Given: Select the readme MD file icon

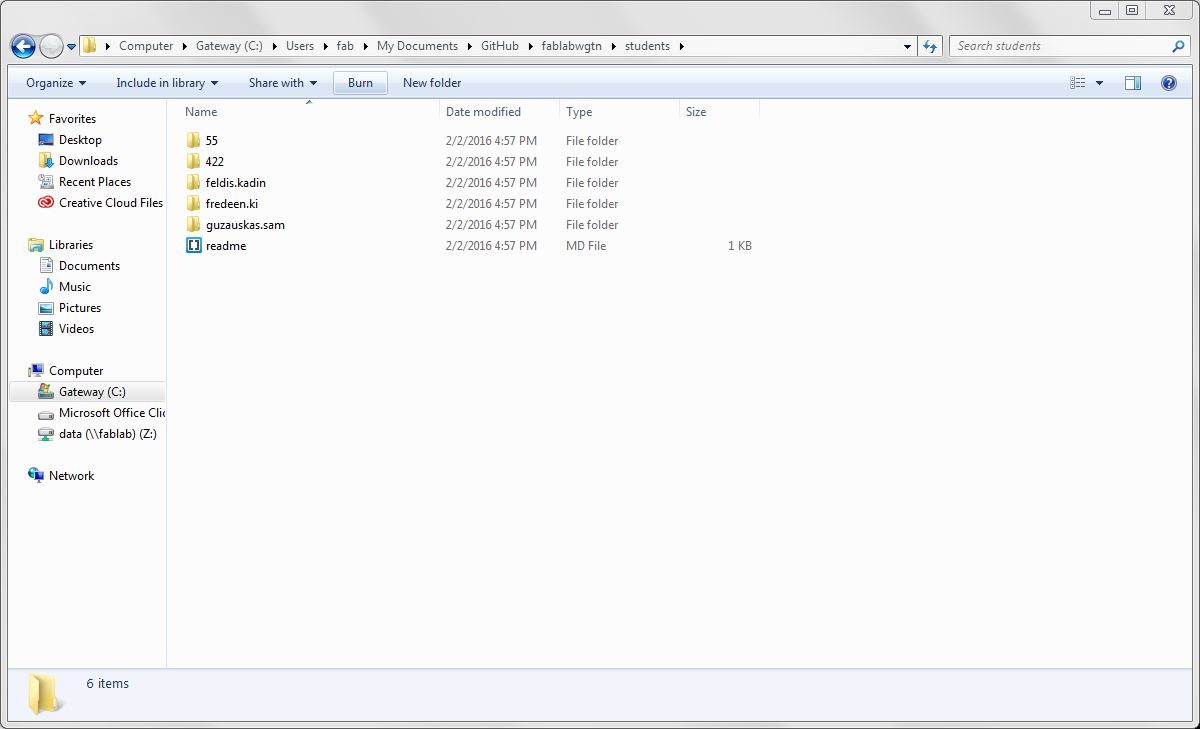Looking at the screenshot, I should [x=194, y=246].
